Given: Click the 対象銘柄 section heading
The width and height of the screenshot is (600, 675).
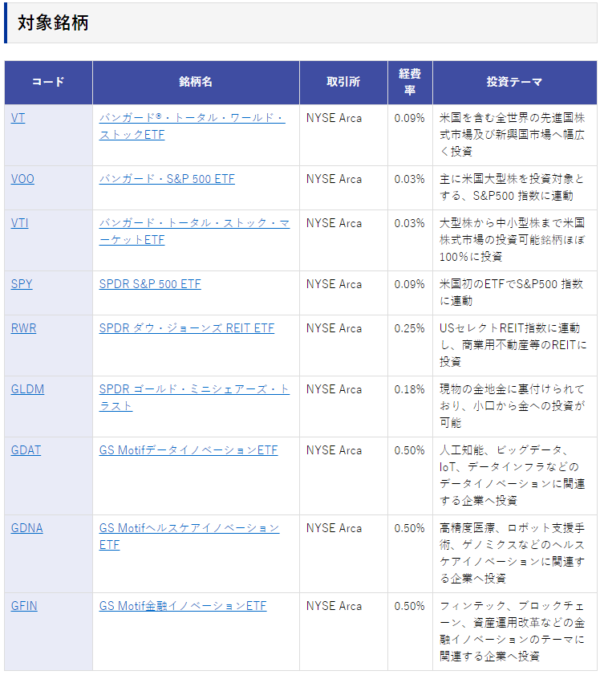Looking at the screenshot, I should point(53,23).
